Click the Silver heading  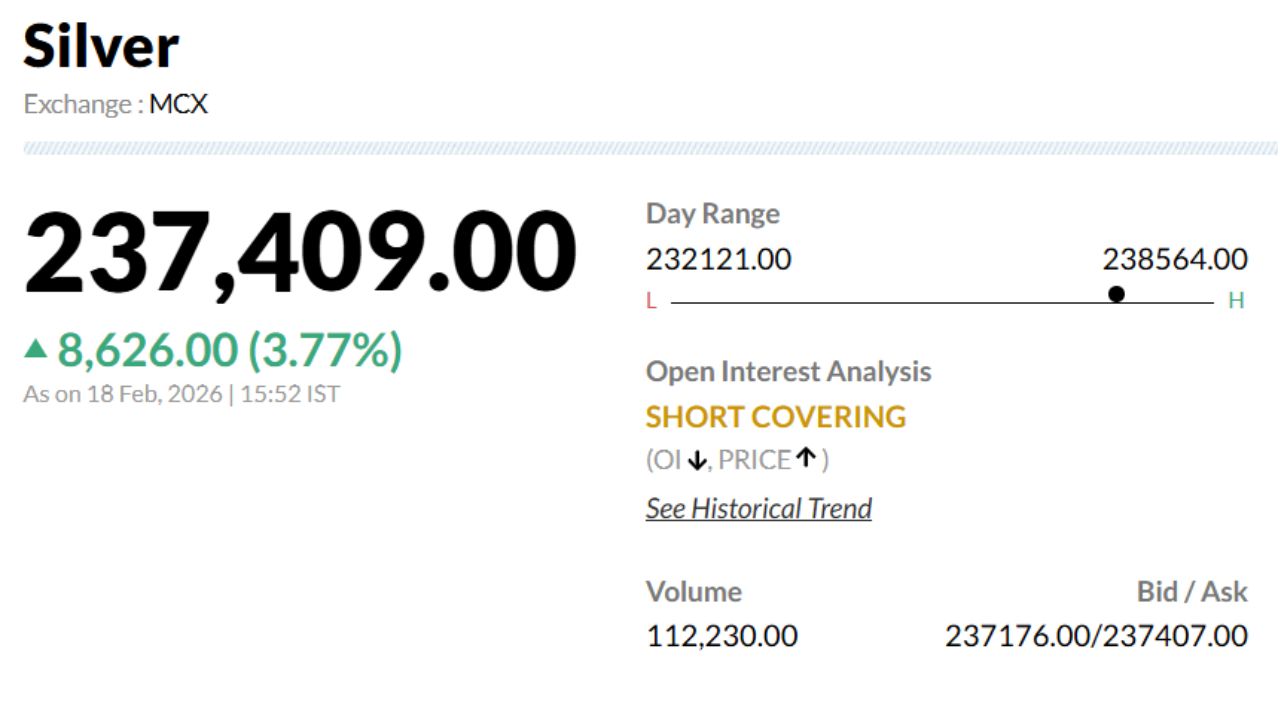pos(101,46)
